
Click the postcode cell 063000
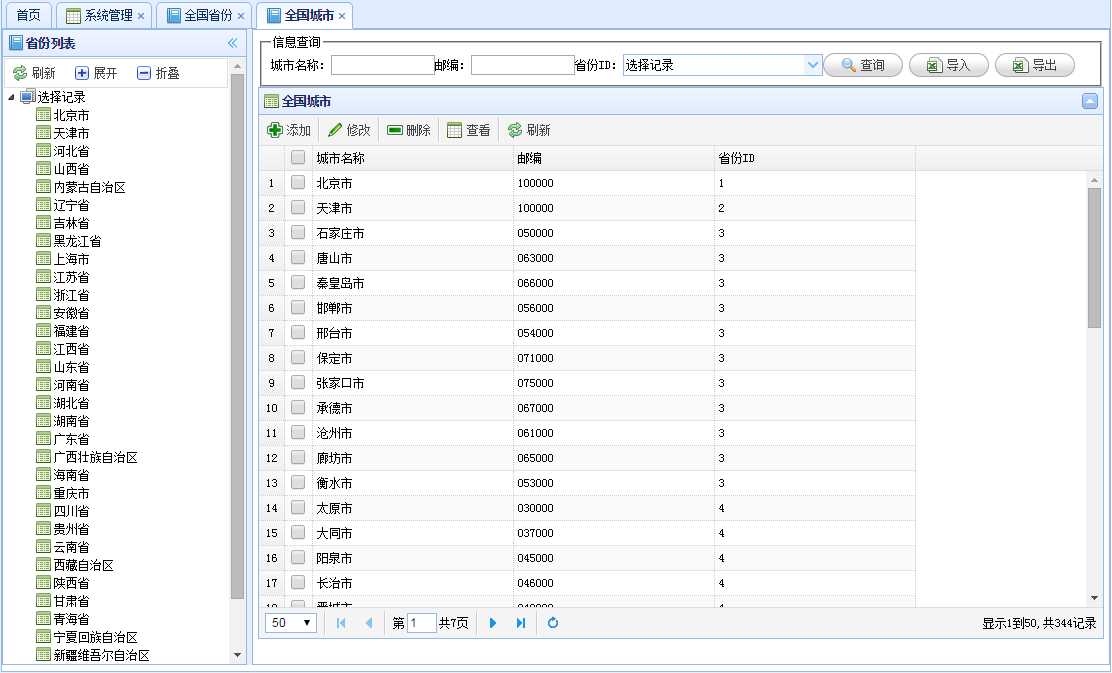(613, 258)
